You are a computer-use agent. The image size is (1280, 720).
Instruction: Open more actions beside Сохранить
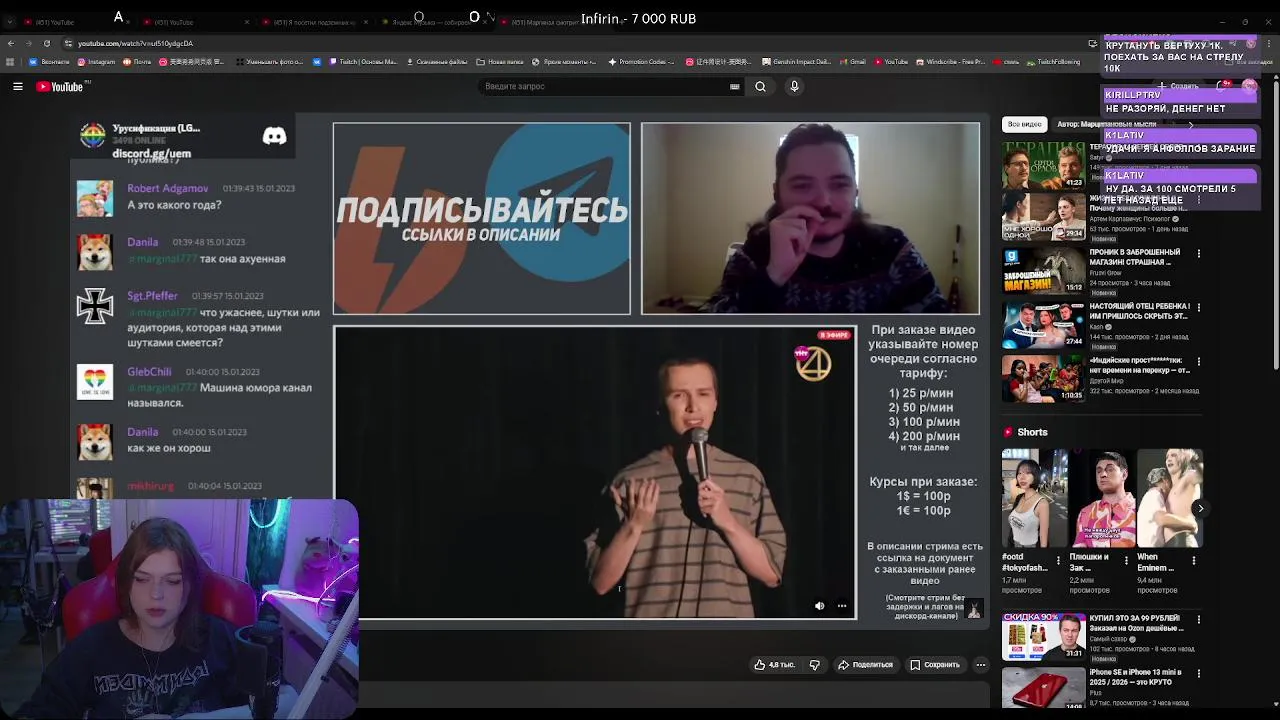tap(981, 665)
